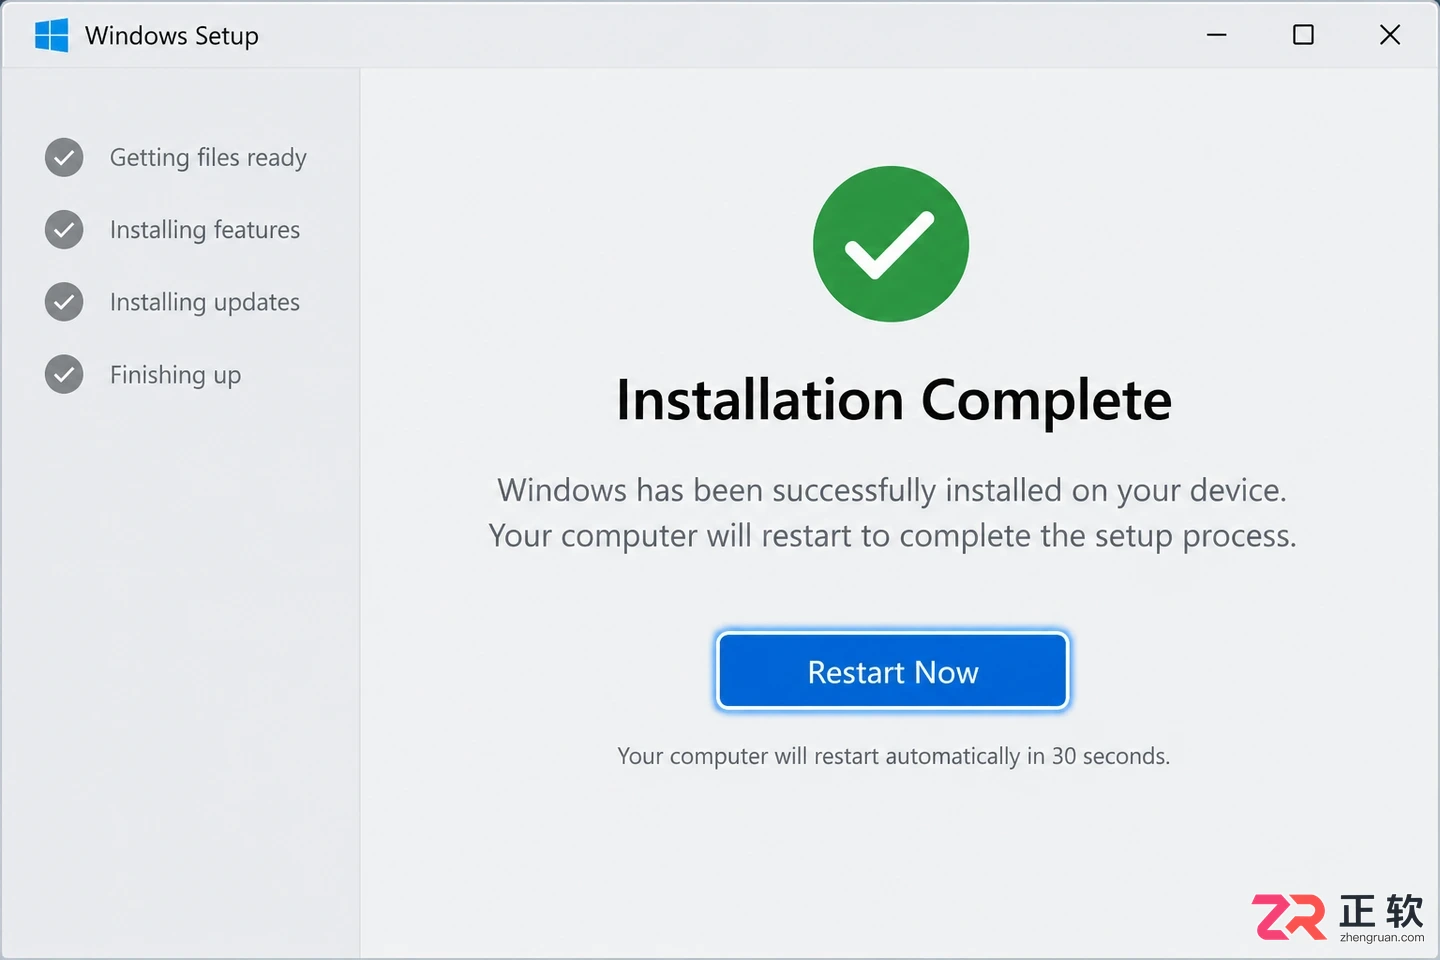Select the Installing features step label
This screenshot has width=1440, height=960.
pyautogui.click(x=205, y=230)
